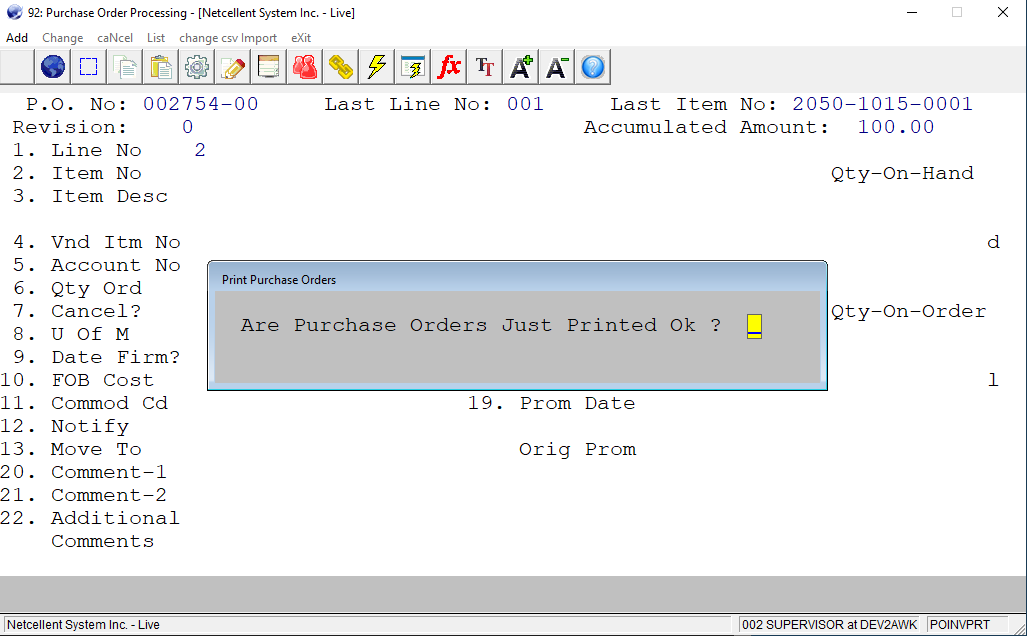The image size is (1027, 636).
Task: Maximize the Purchase Order Processing window
Action: (957, 12)
